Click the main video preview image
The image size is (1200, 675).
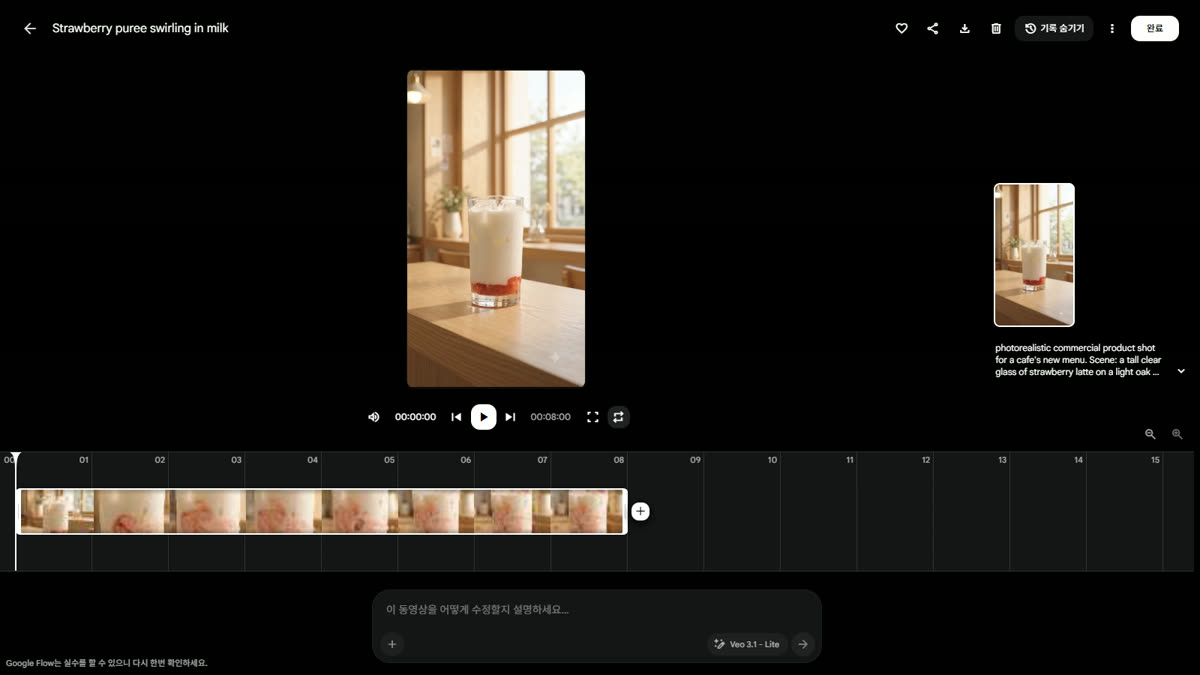pos(496,229)
